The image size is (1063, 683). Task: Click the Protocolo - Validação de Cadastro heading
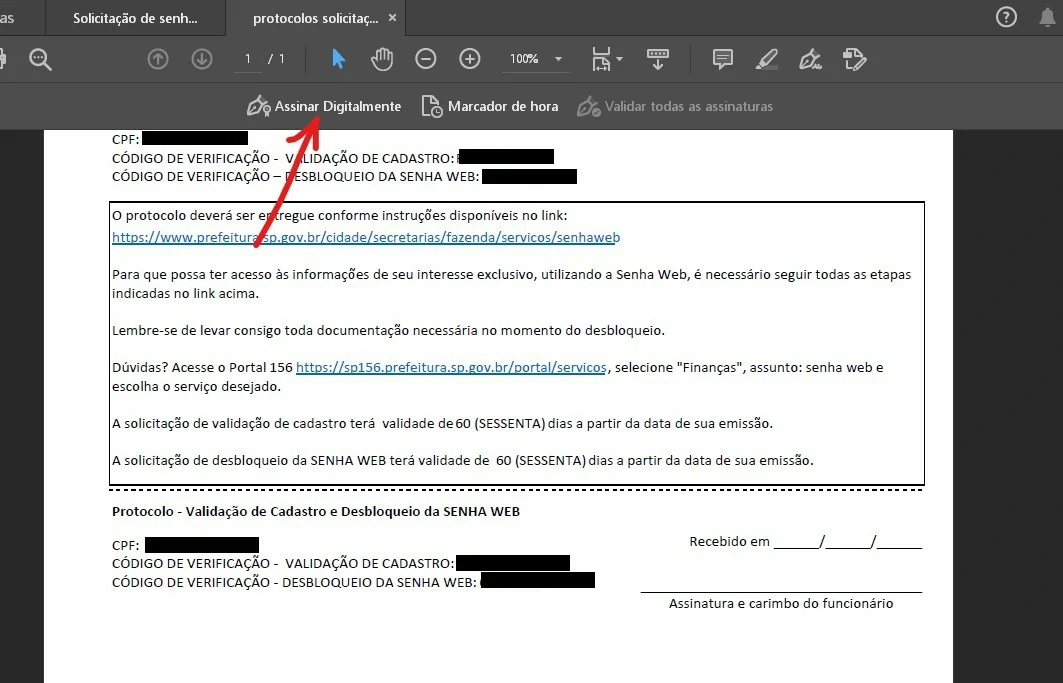tap(316, 511)
